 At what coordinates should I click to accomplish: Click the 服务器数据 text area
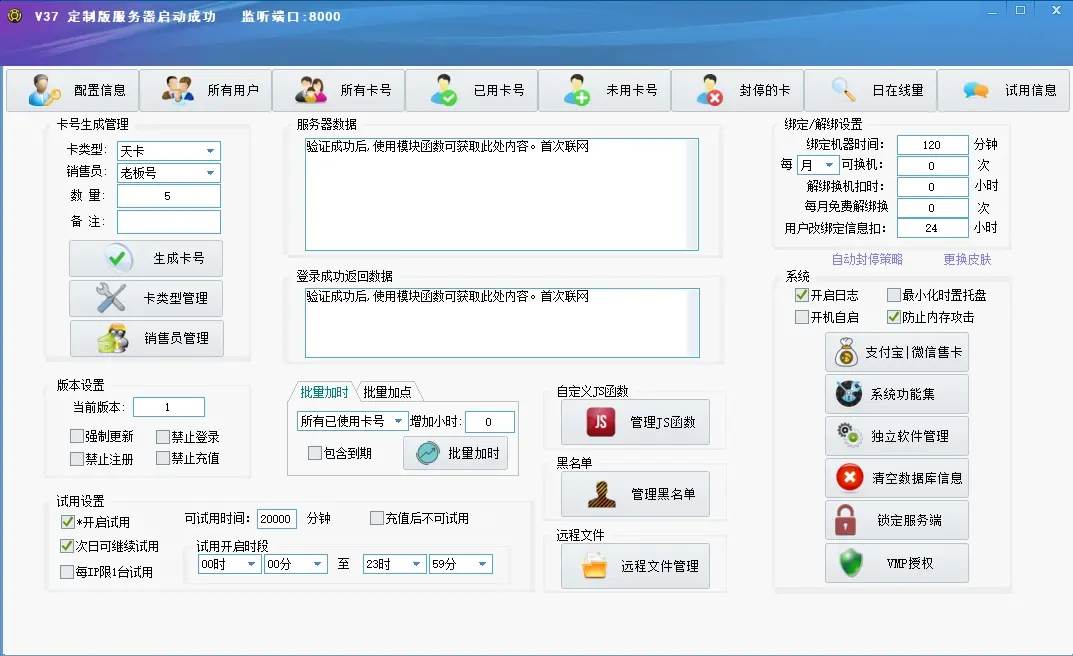click(x=502, y=194)
